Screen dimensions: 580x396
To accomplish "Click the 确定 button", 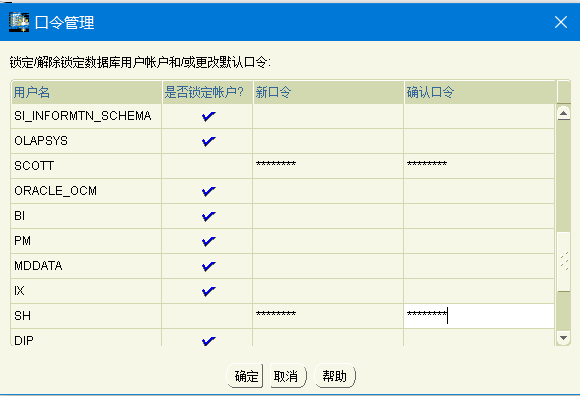I will [245, 376].
